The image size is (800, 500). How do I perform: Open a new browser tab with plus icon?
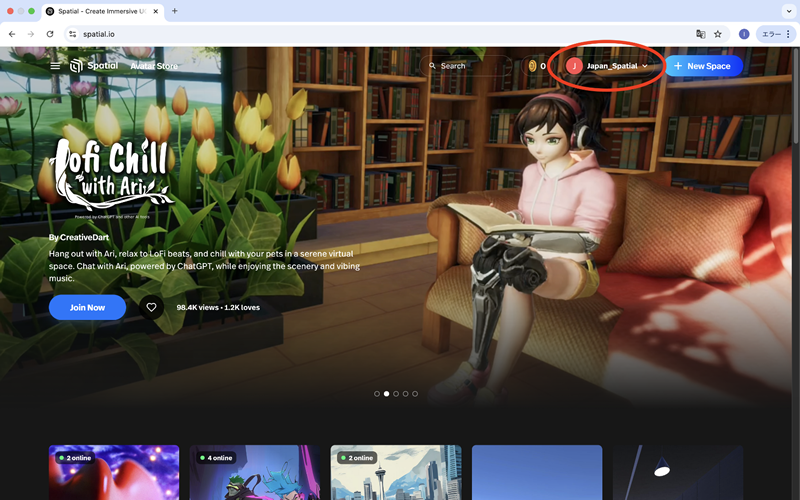(x=174, y=11)
